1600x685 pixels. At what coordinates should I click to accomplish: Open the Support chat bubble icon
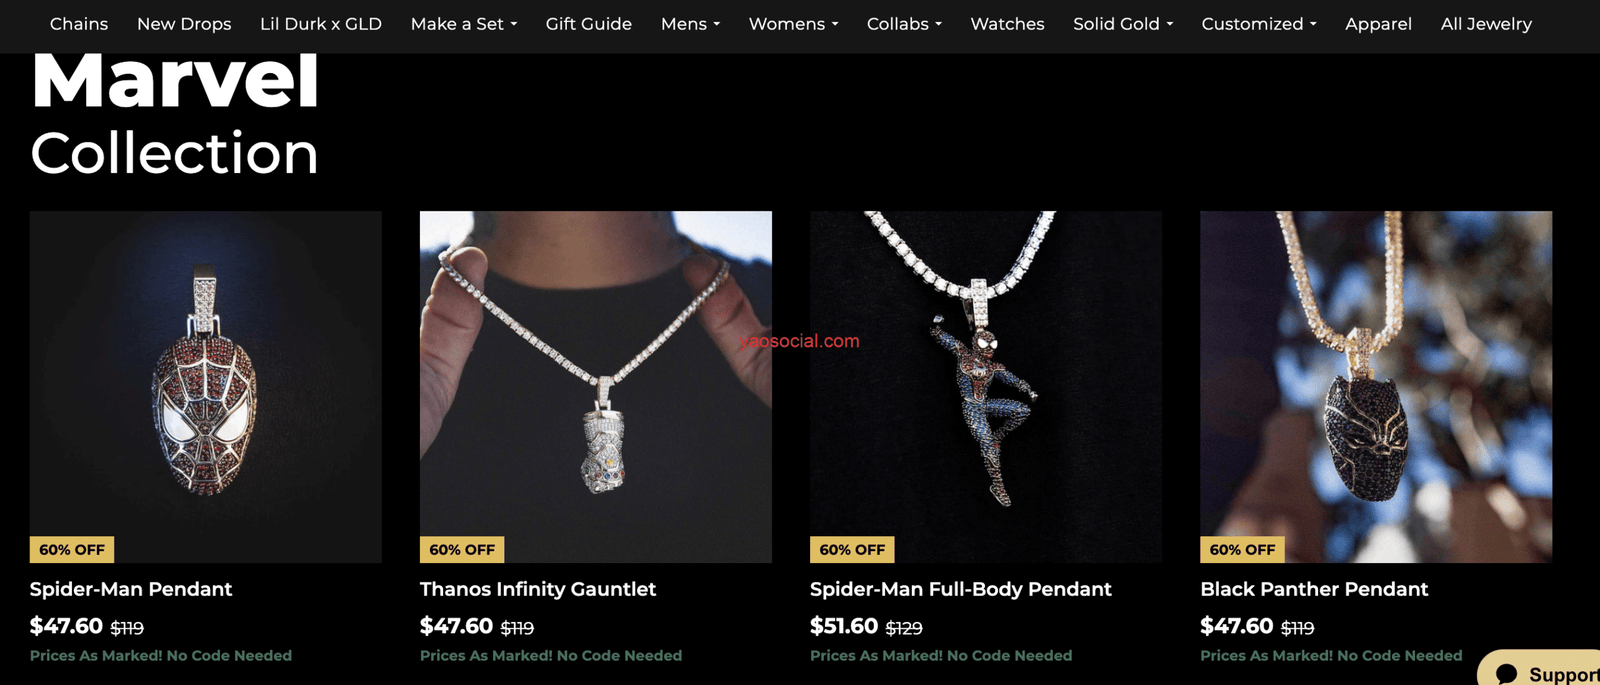1507,674
